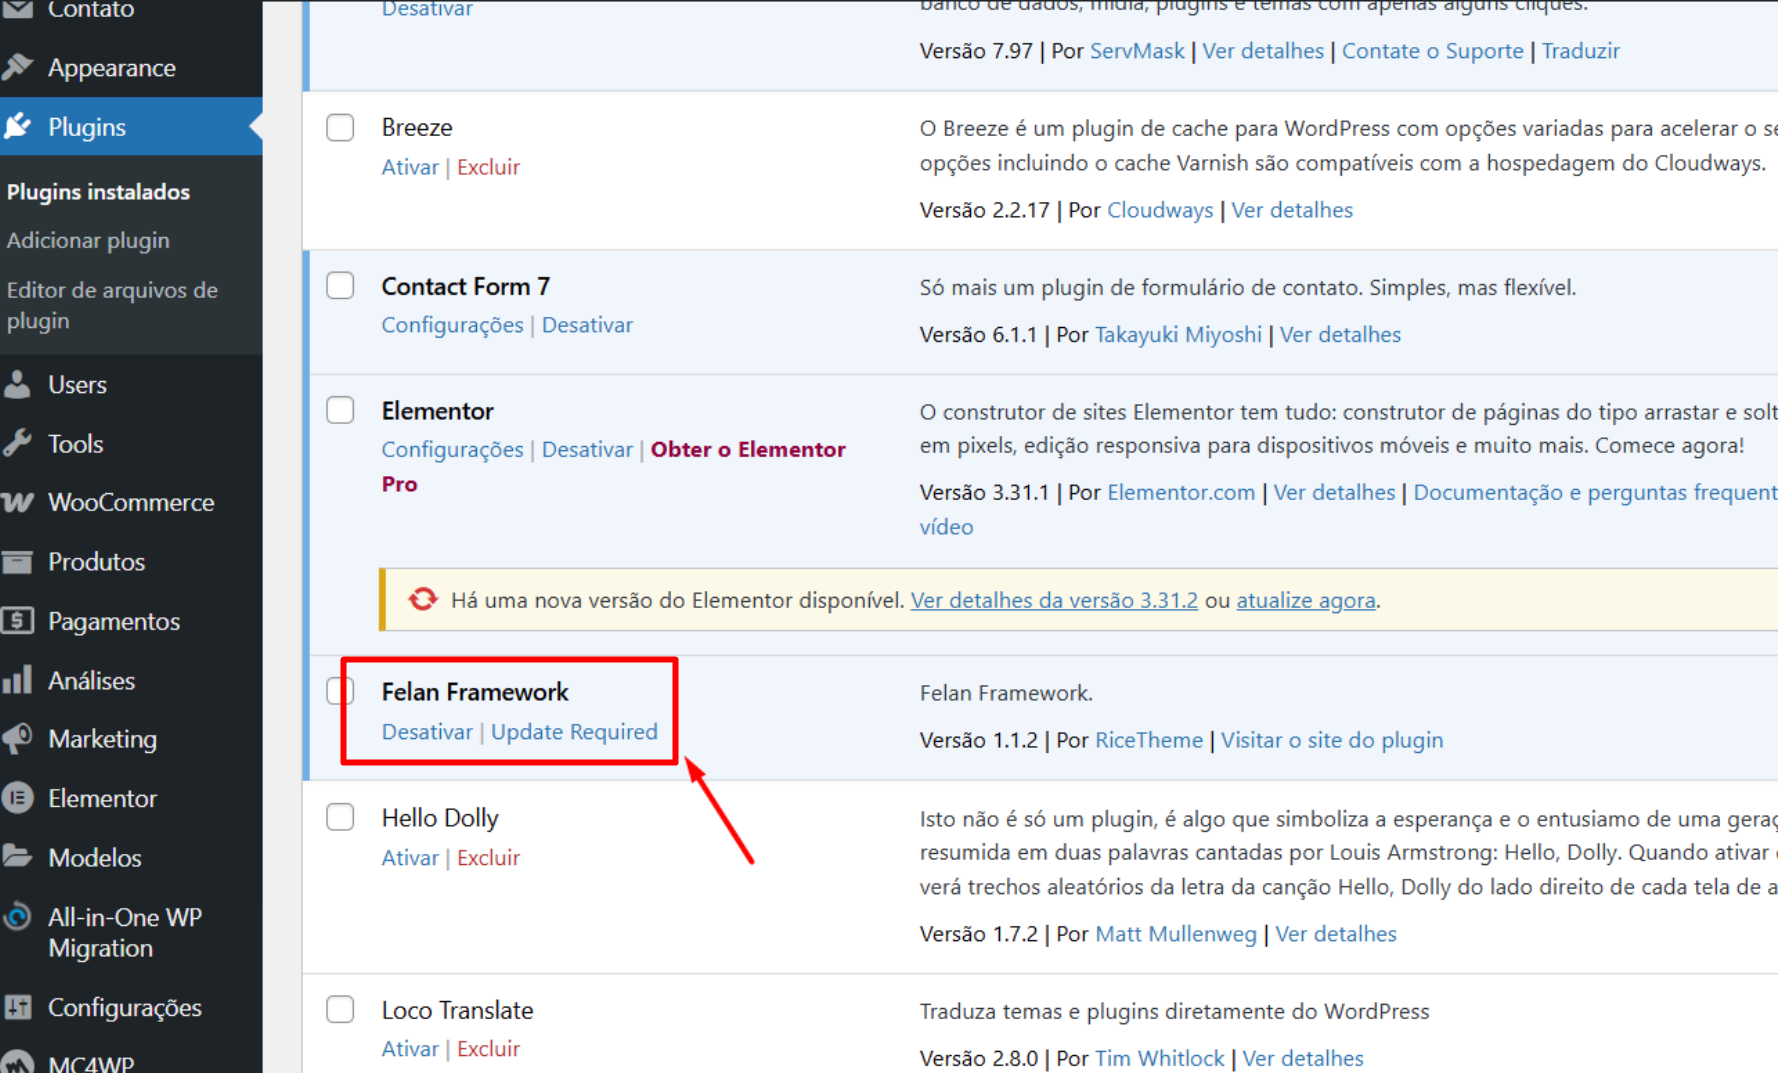Open Plugins instalados submenu

pyautogui.click(x=98, y=191)
